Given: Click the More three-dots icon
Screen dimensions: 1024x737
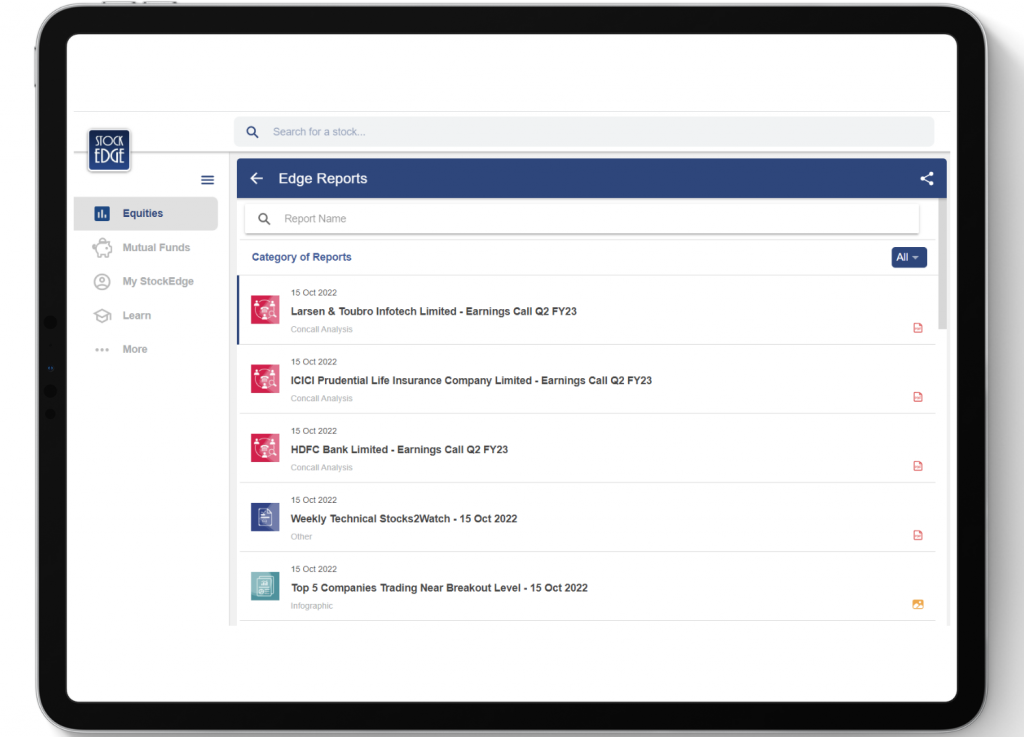Looking at the screenshot, I should click(102, 349).
